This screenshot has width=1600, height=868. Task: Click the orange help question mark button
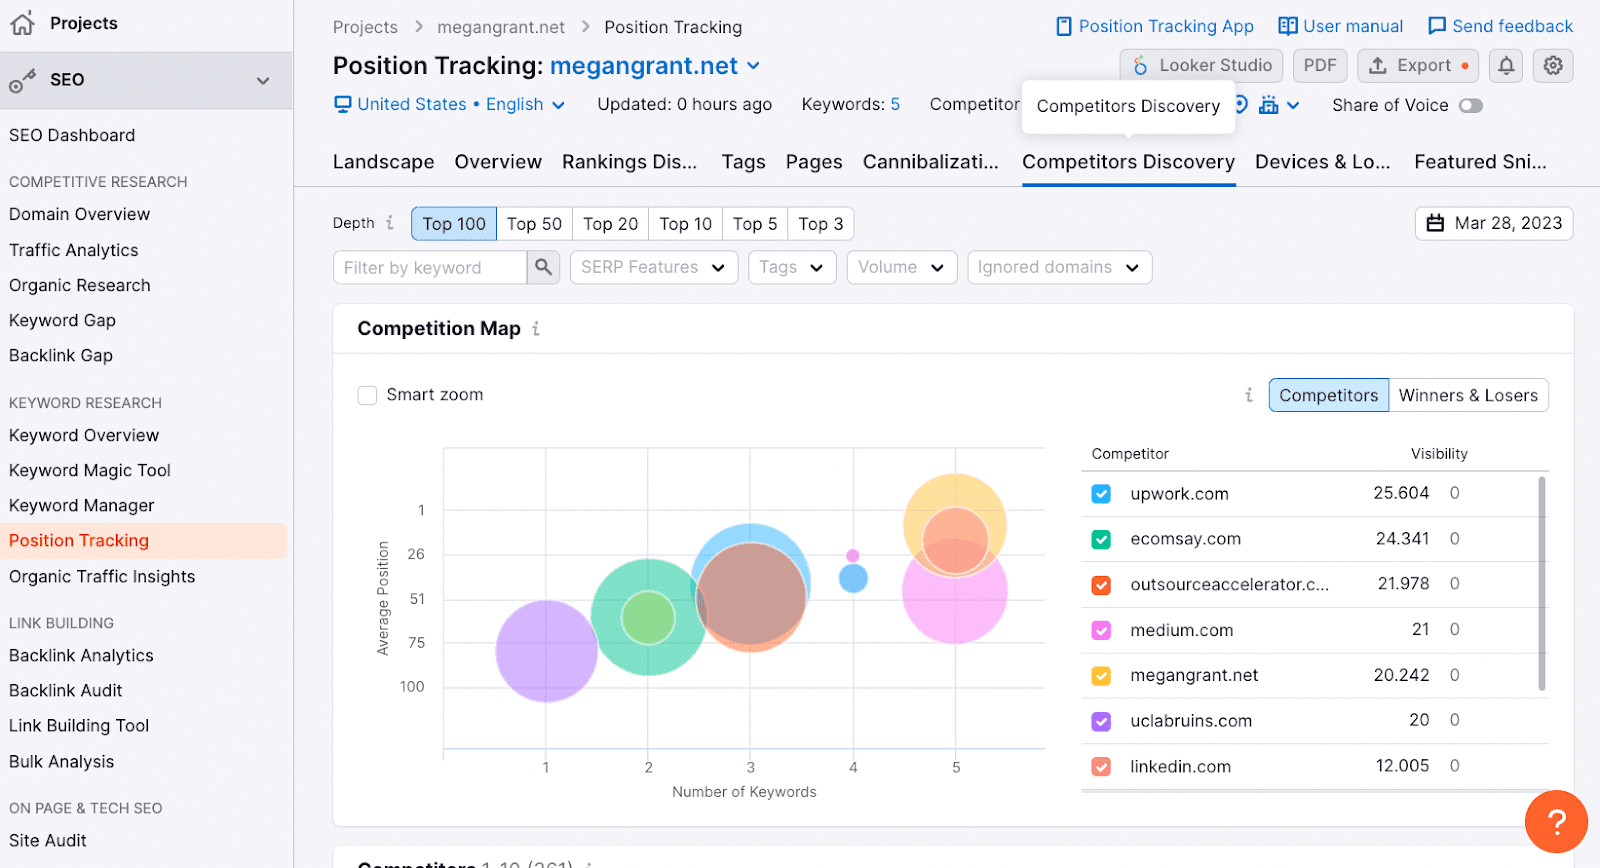[1556, 822]
